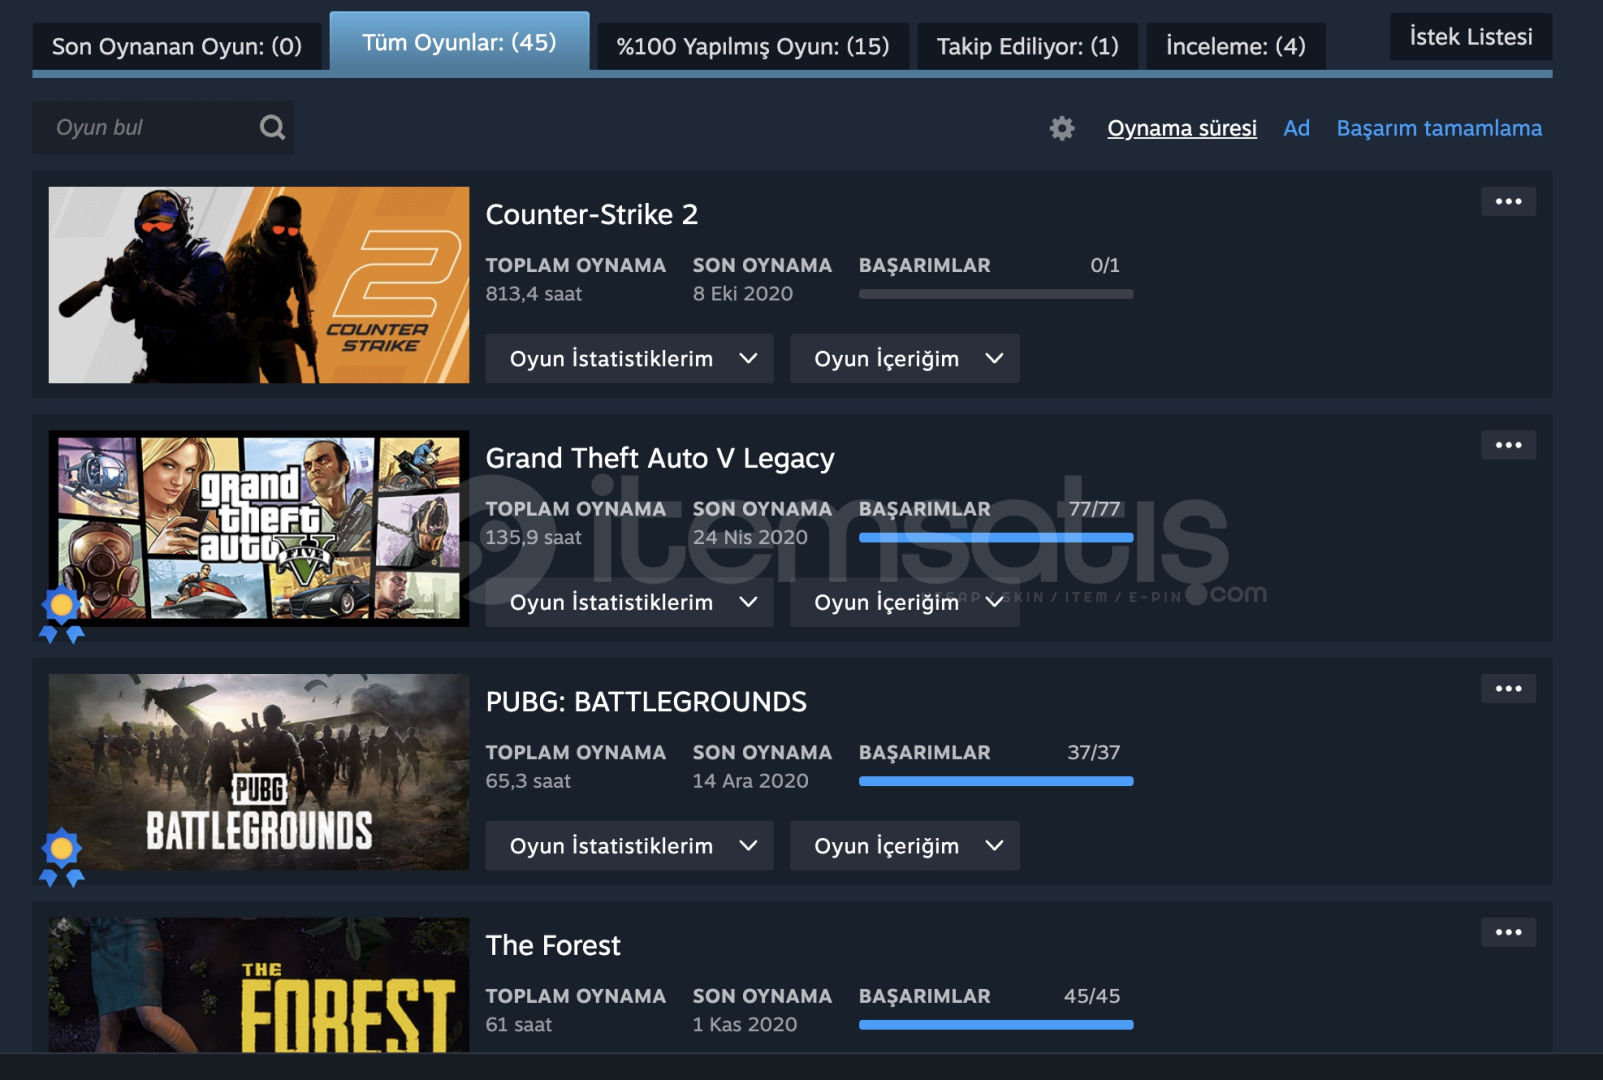Click the search magnifier icon

click(x=272, y=127)
